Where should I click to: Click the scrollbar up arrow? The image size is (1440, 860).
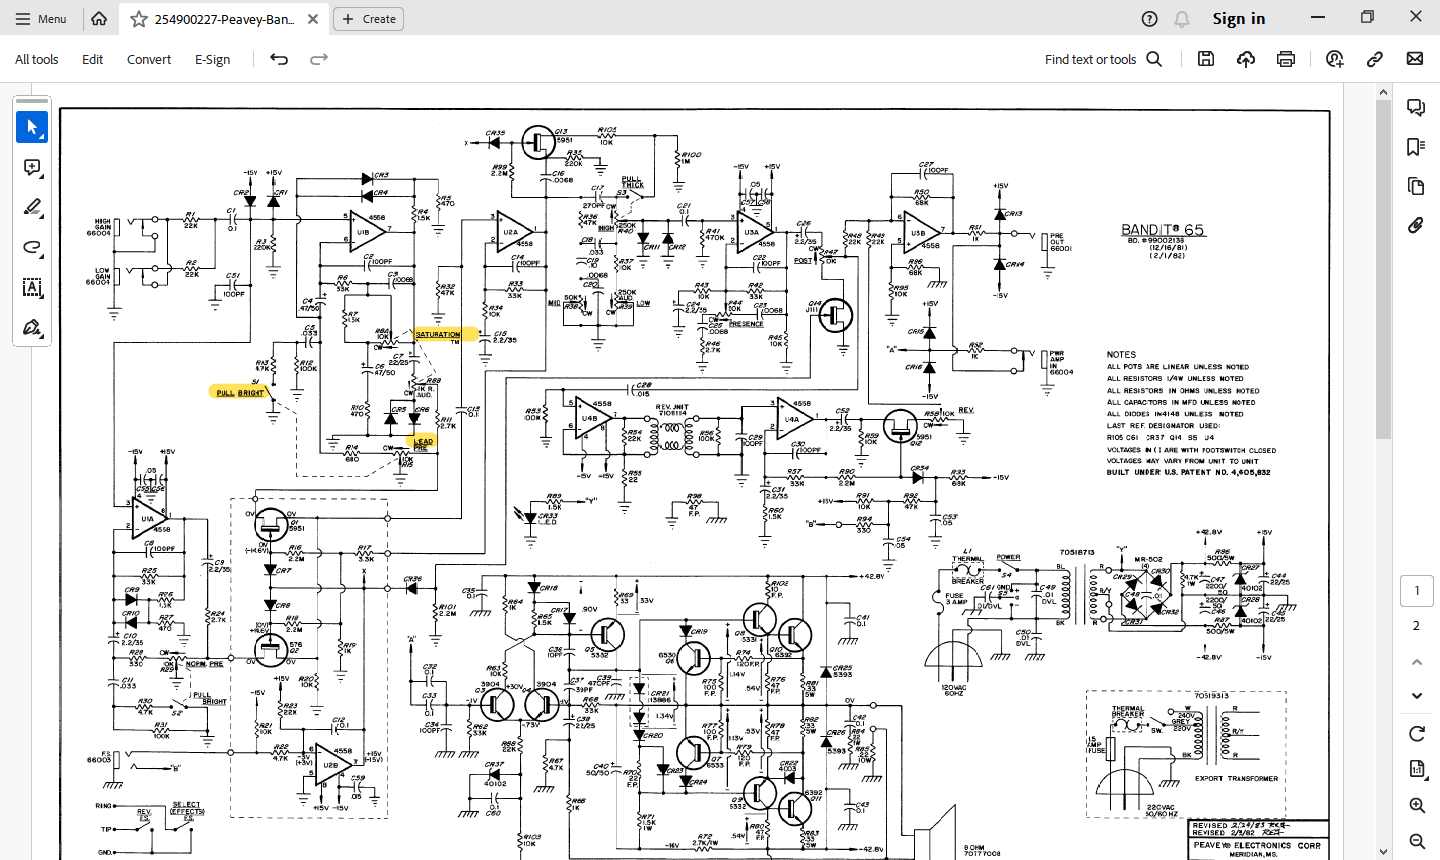[1384, 92]
